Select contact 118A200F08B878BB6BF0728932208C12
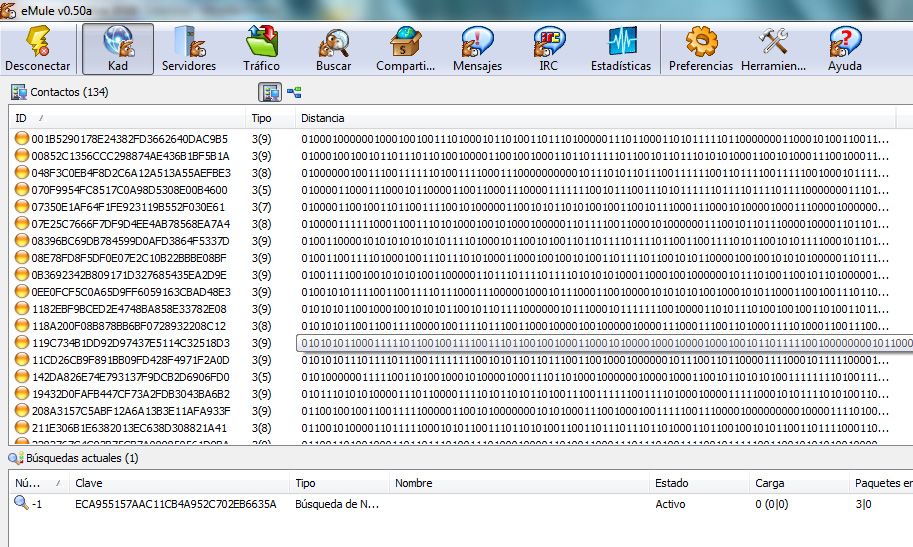The height and width of the screenshot is (547, 913). [x=129, y=326]
